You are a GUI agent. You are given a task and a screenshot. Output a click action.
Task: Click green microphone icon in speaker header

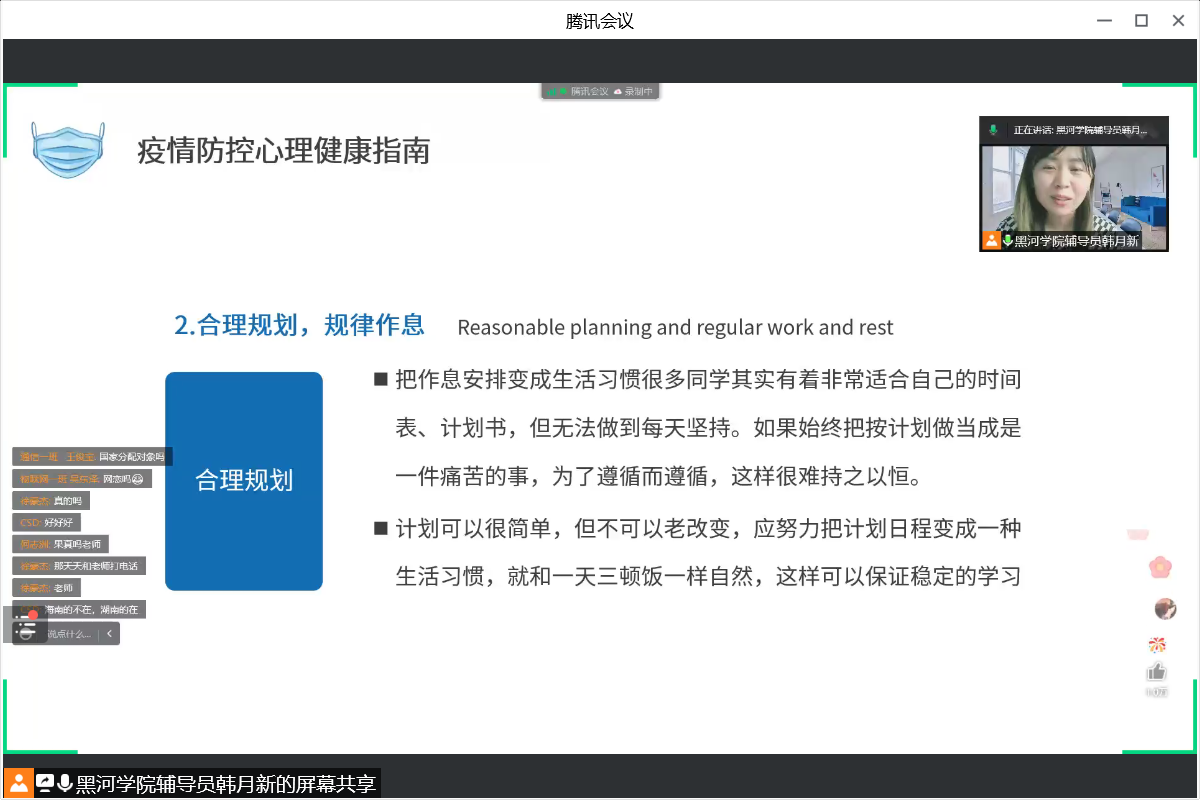click(x=993, y=130)
